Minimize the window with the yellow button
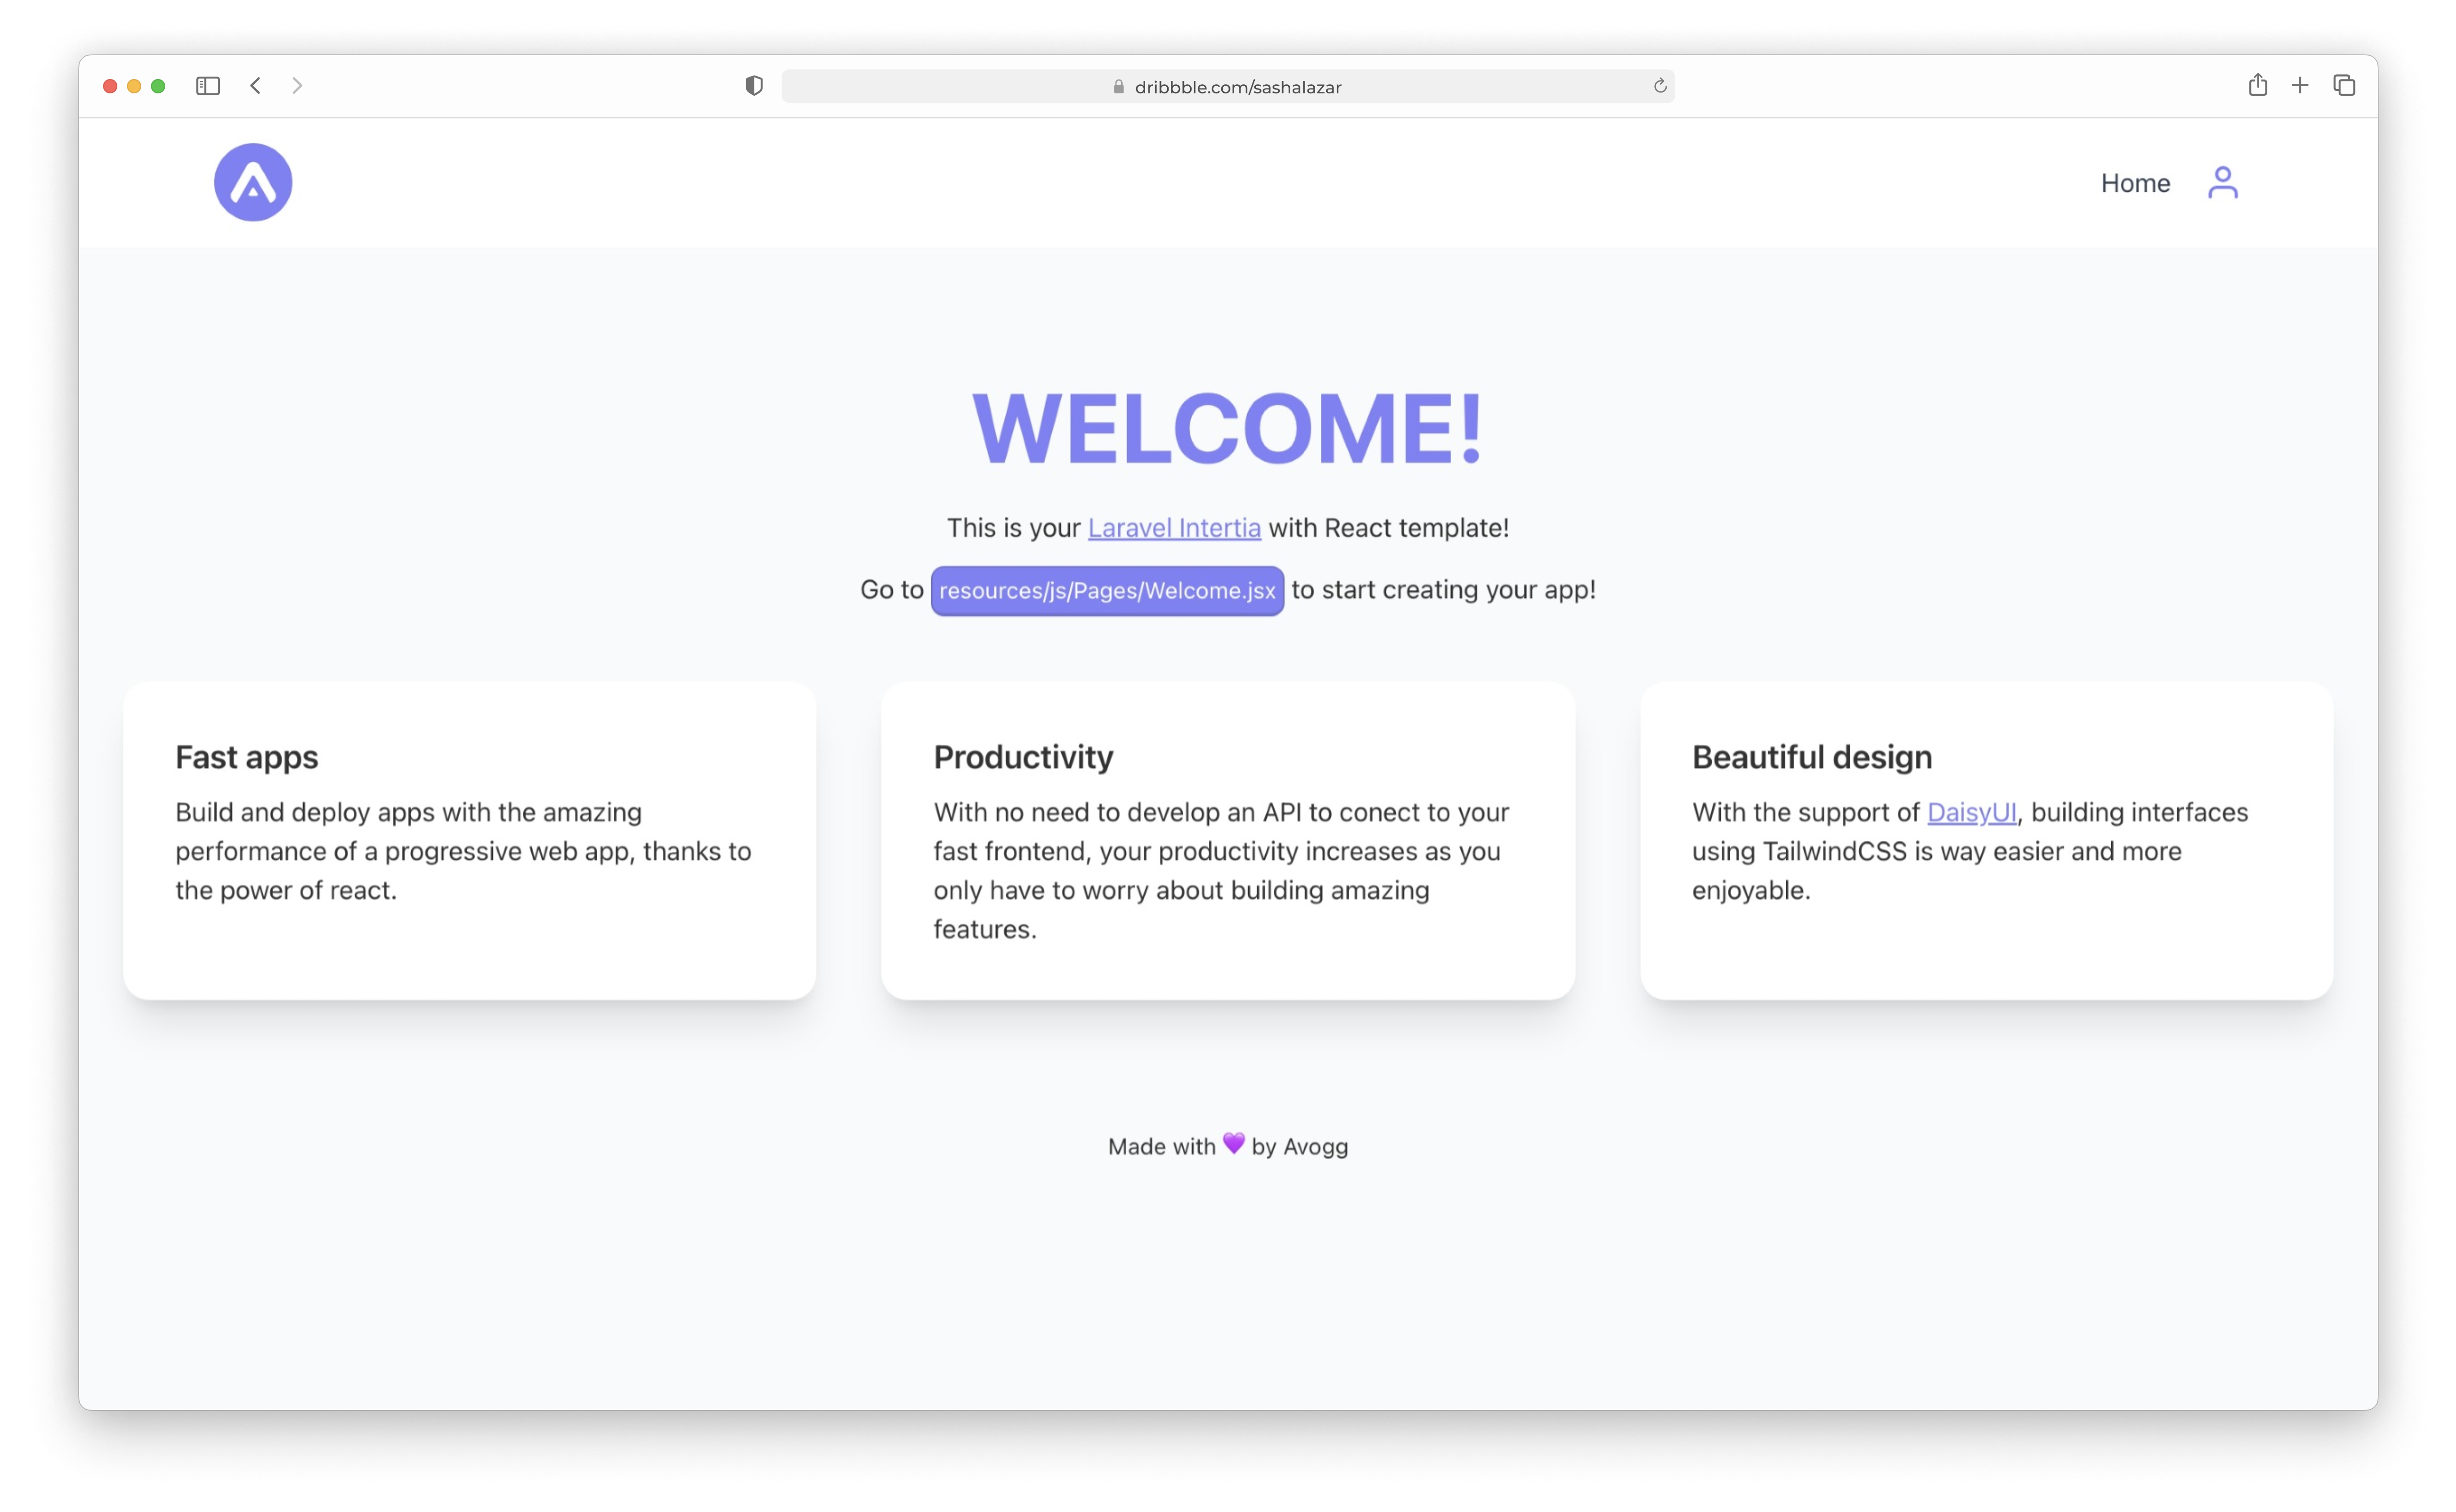The width and height of the screenshot is (2456, 1512). click(x=134, y=86)
